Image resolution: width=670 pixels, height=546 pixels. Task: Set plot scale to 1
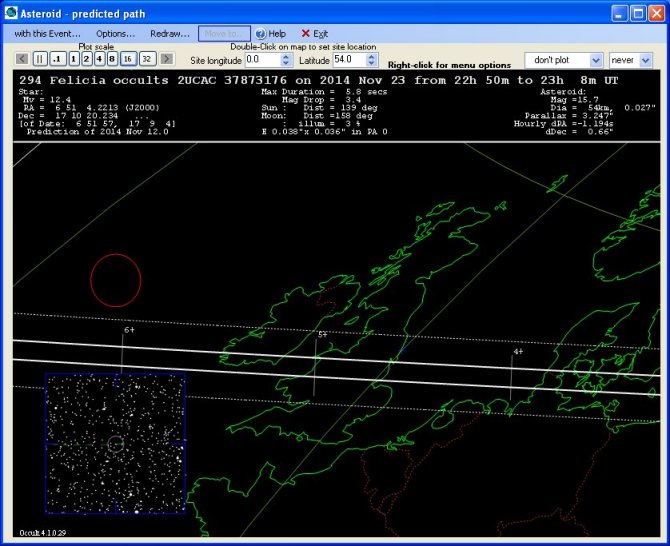pos(73,59)
